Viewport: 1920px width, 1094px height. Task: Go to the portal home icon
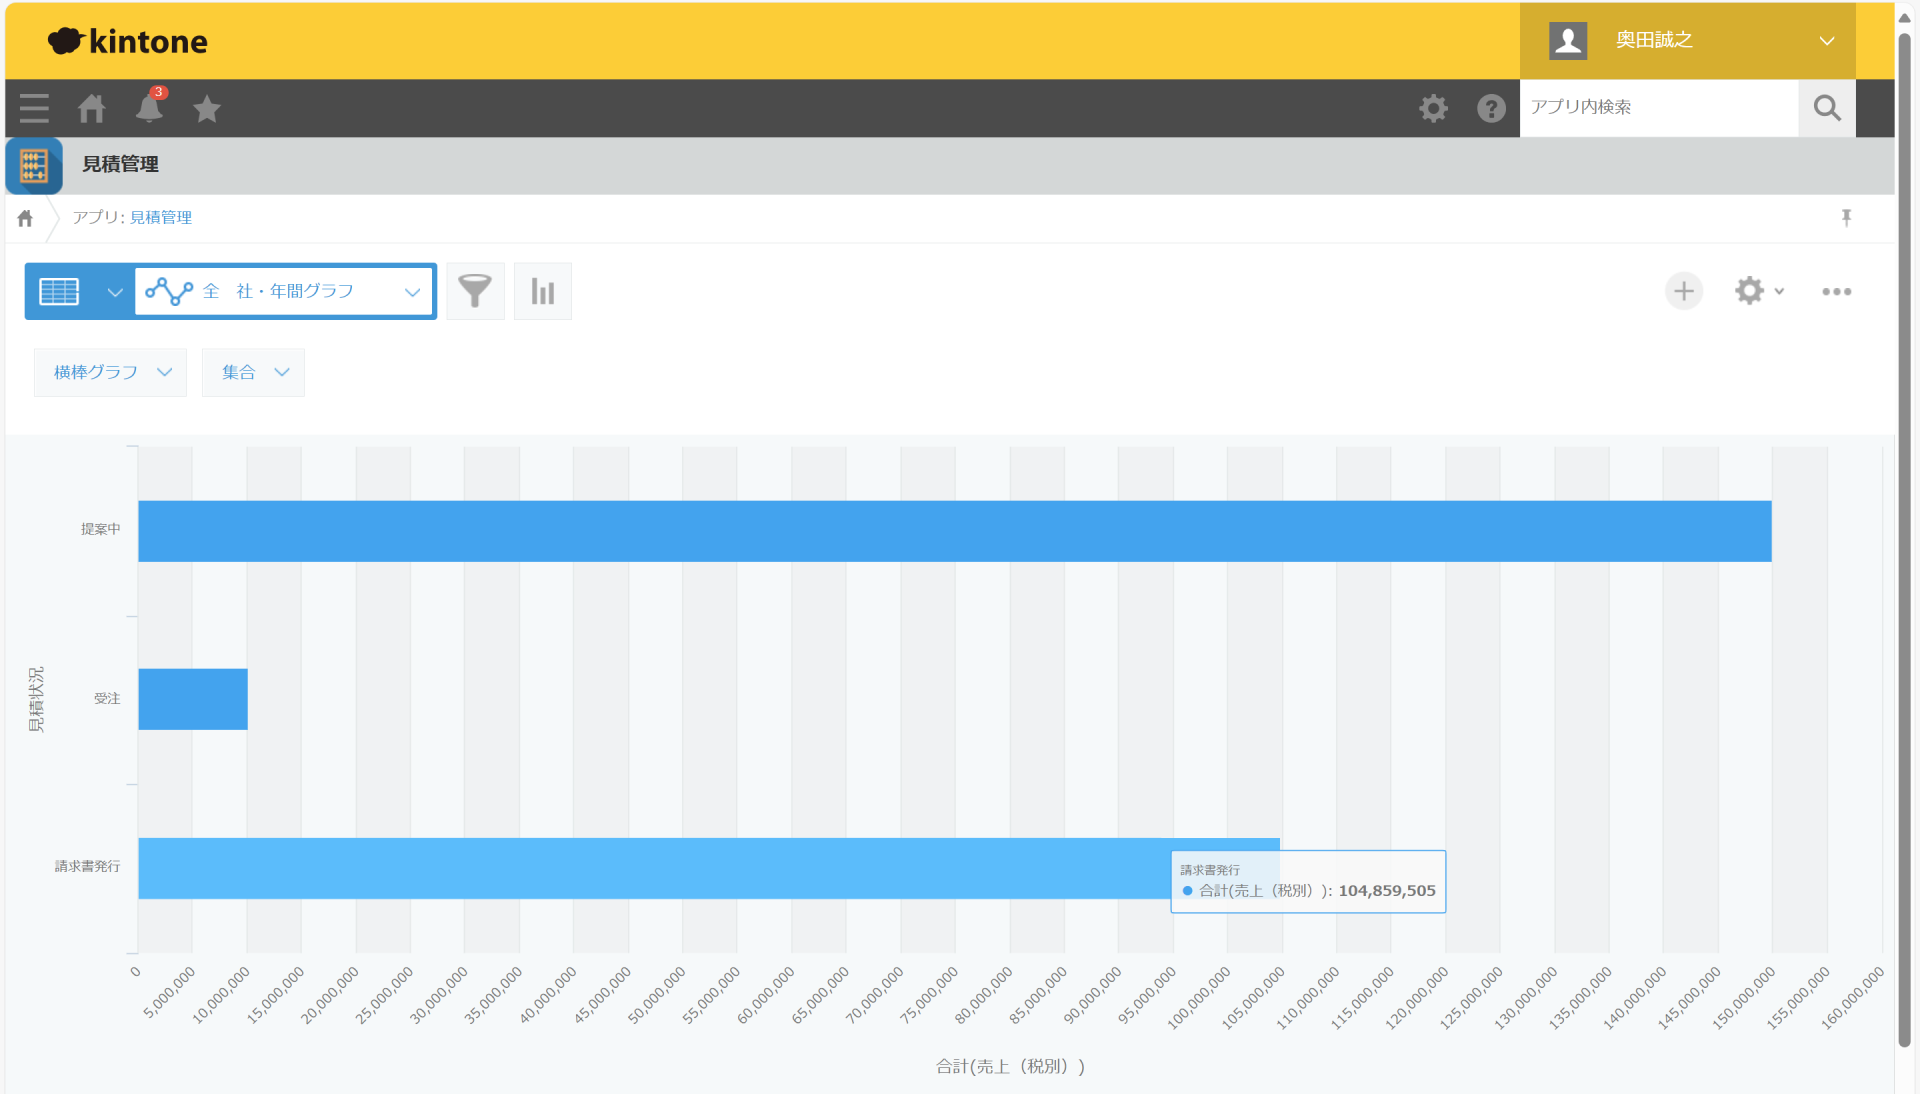click(x=92, y=108)
